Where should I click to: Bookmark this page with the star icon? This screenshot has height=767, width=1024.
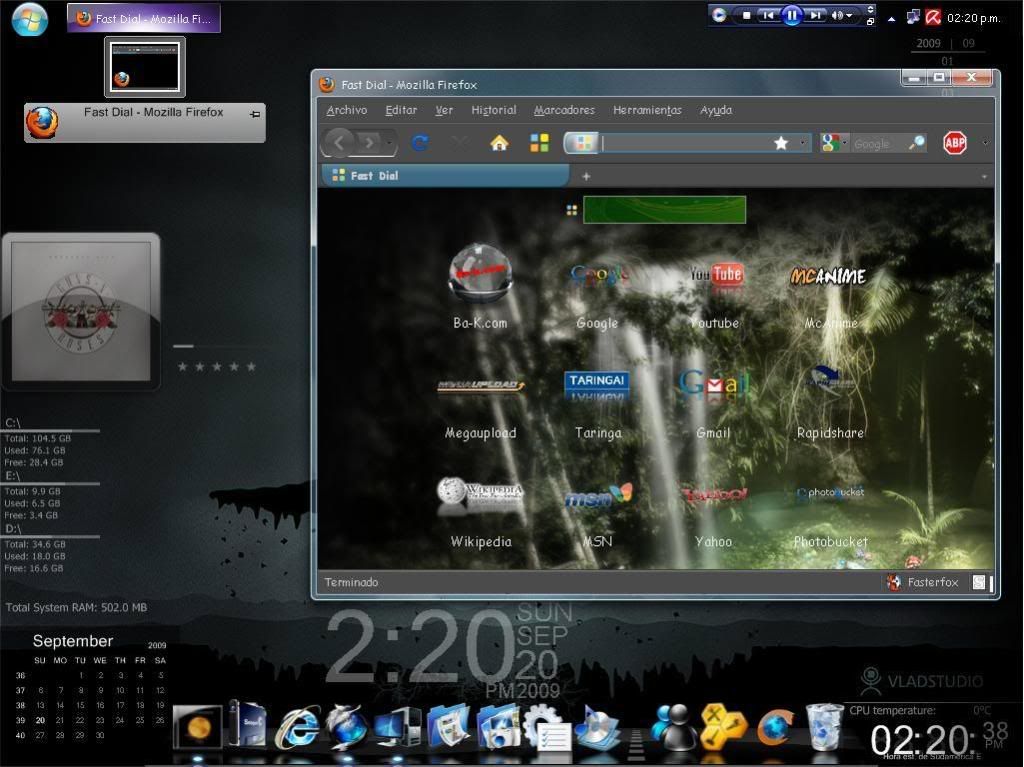pos(781,143)
